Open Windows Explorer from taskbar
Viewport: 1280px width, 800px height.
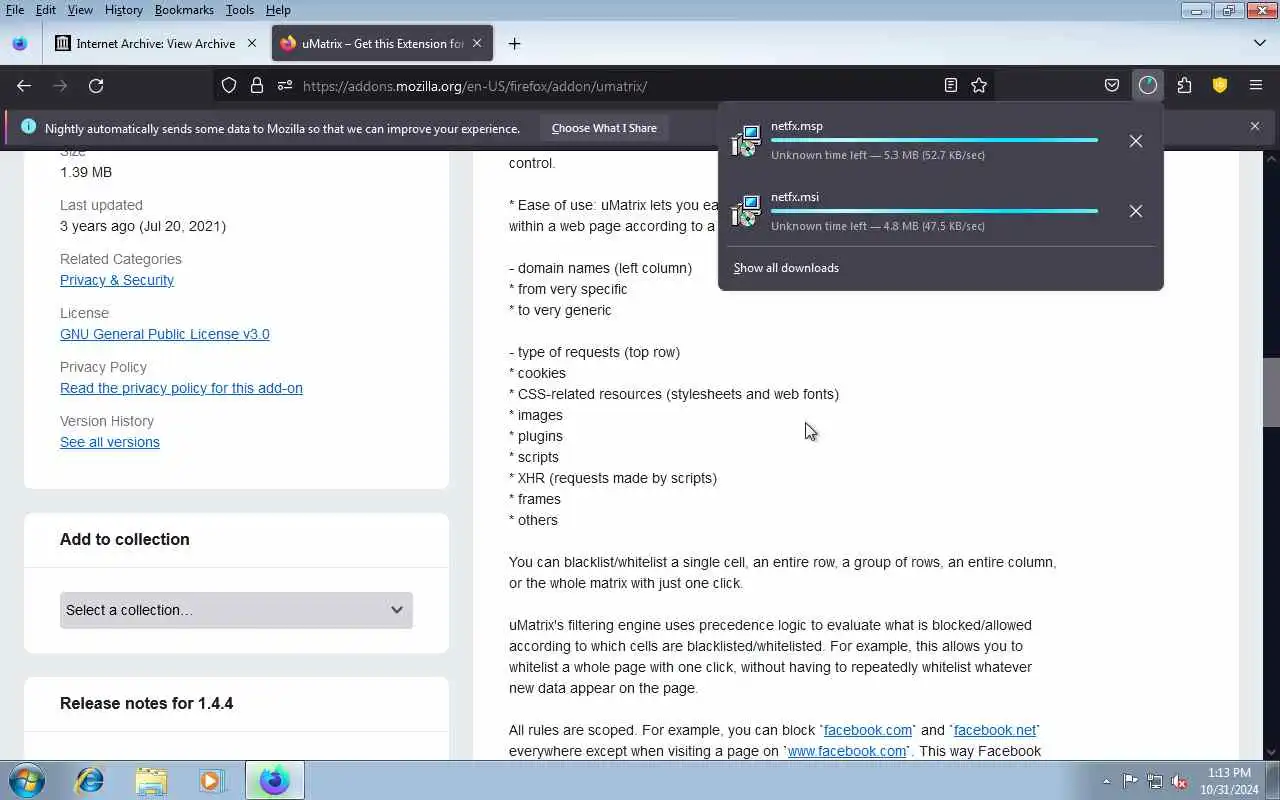[x=151, y=780]
